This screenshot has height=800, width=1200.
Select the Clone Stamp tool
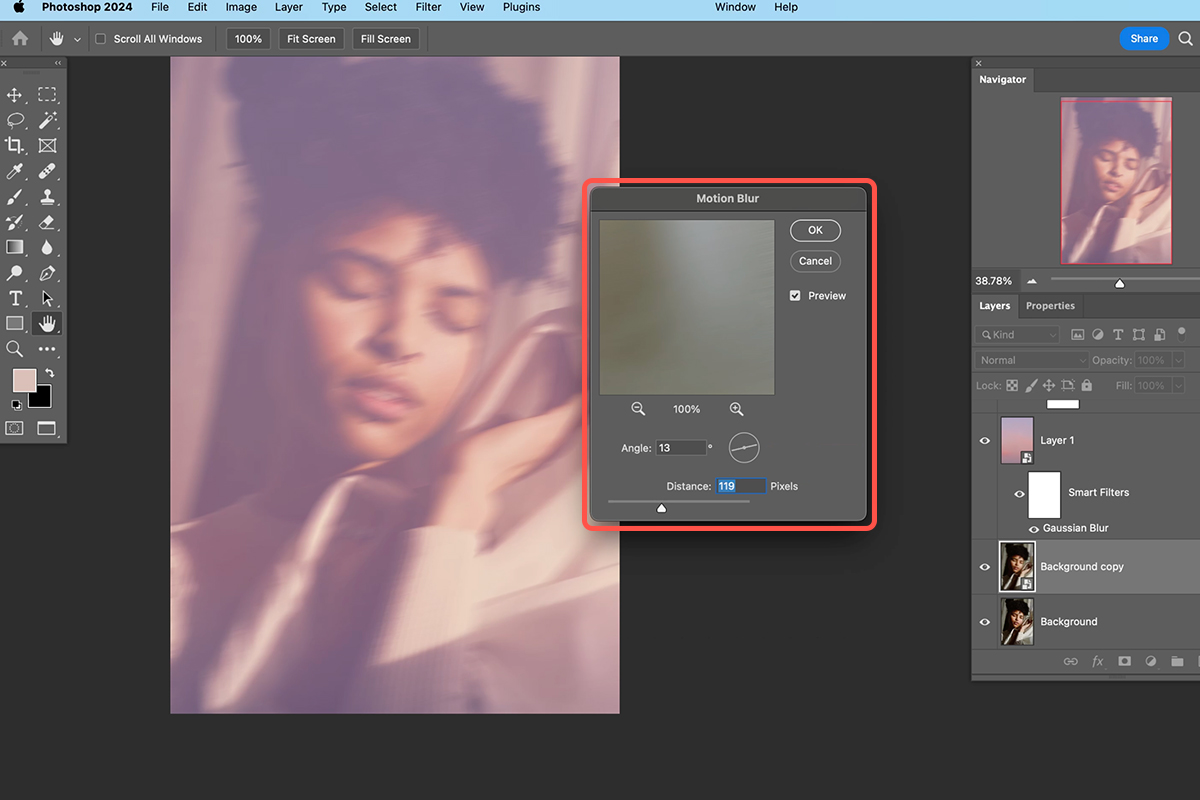pos(47,197)
